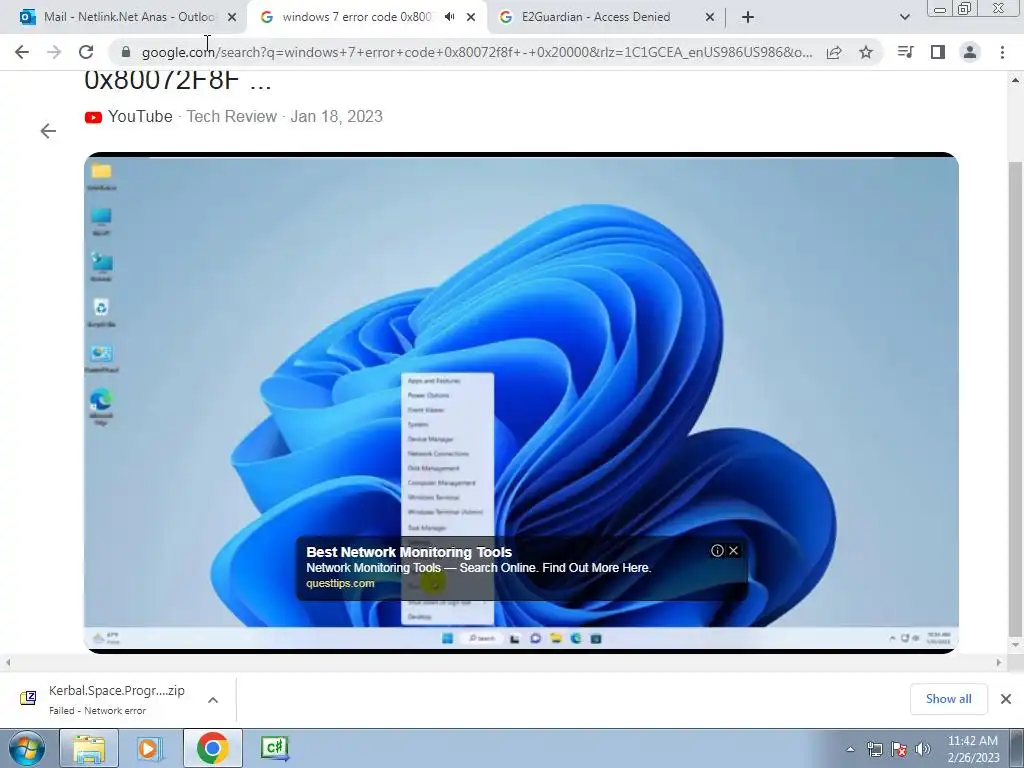Image resolution: width=1024 pixels, height=768 pixels.
Task: Close the Outlook Mail tab
Action: click(232, 18)
